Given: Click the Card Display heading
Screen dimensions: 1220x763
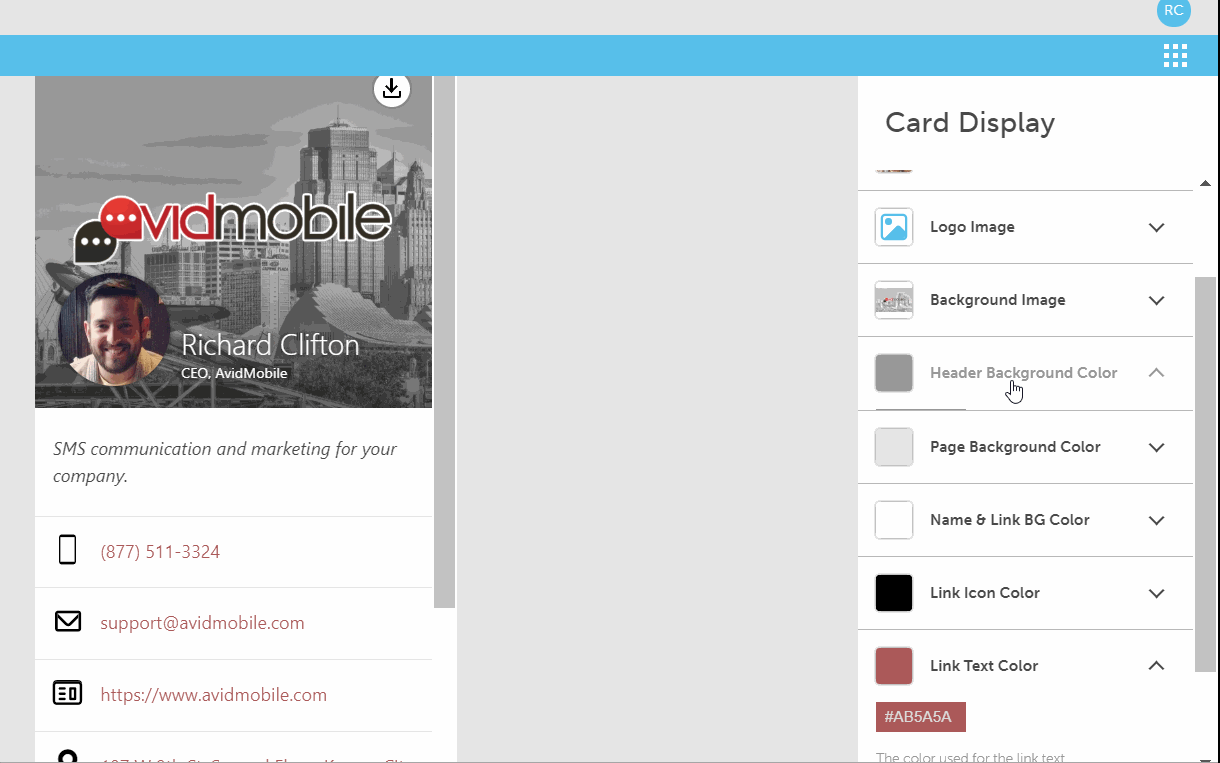Looking at the screenshot, I should tap(970, 123).
